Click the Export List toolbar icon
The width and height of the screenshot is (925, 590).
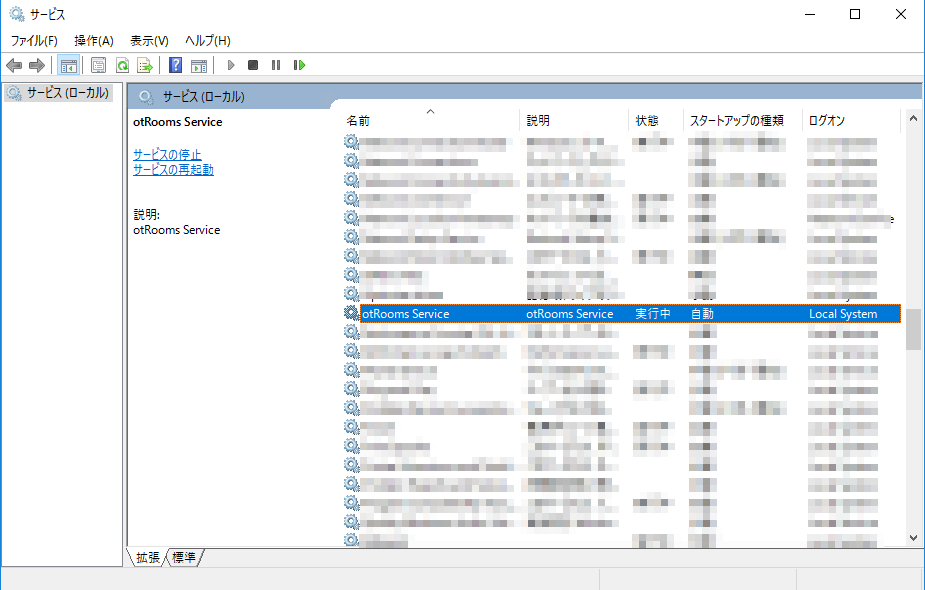point(145,65)
